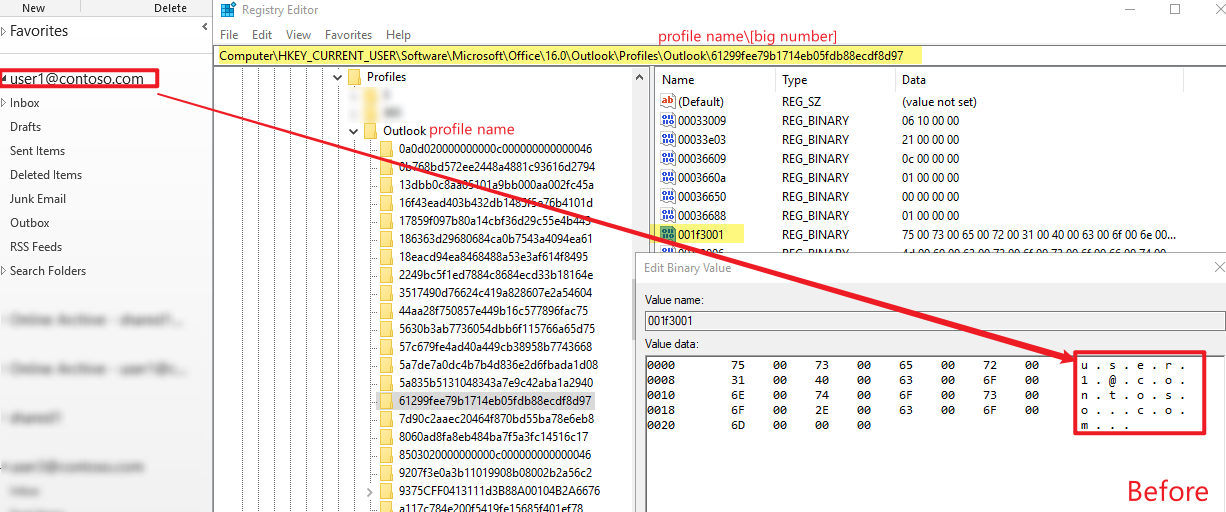
Task: Click the '(value not set)' data cell
Action: [x=939, y=101]
